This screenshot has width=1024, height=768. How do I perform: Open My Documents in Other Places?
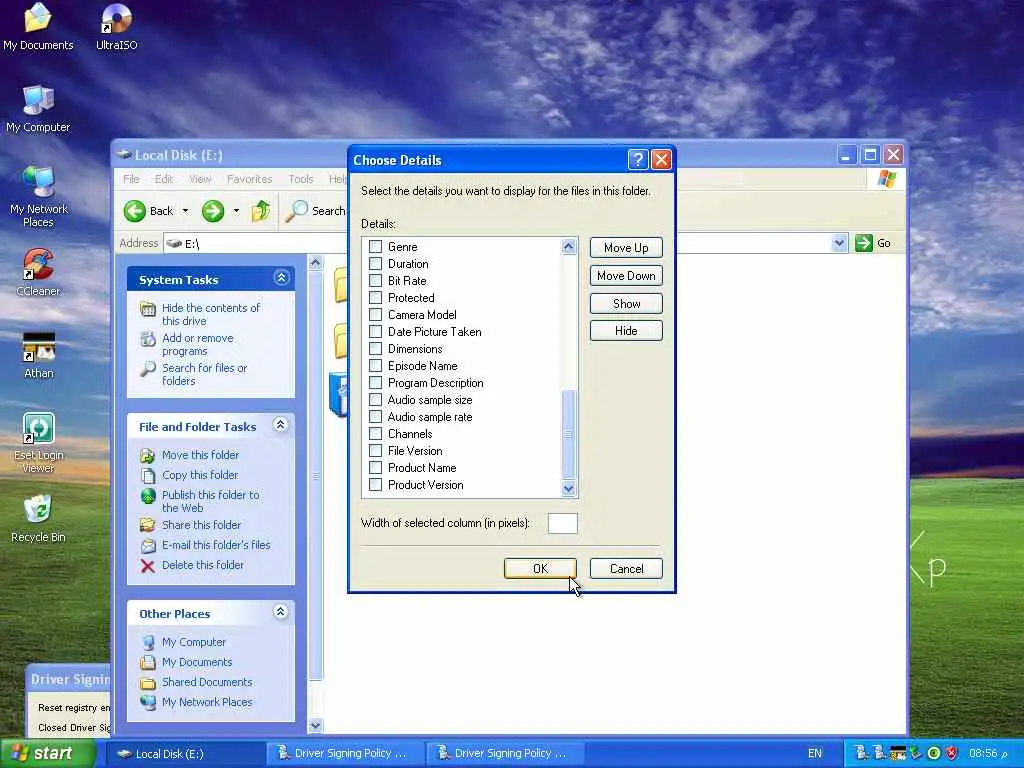197,662
